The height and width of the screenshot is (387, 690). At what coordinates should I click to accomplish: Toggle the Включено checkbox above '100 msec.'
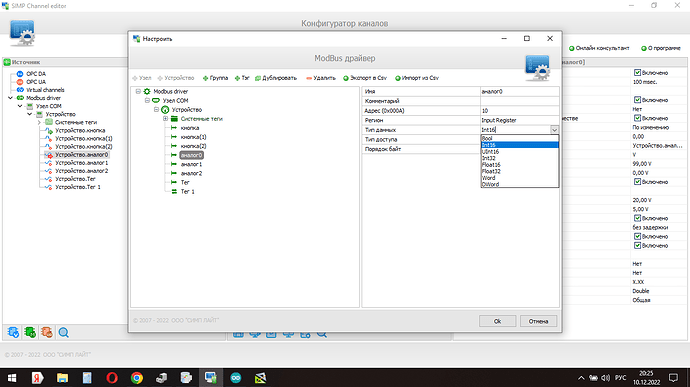coord(637,73)
